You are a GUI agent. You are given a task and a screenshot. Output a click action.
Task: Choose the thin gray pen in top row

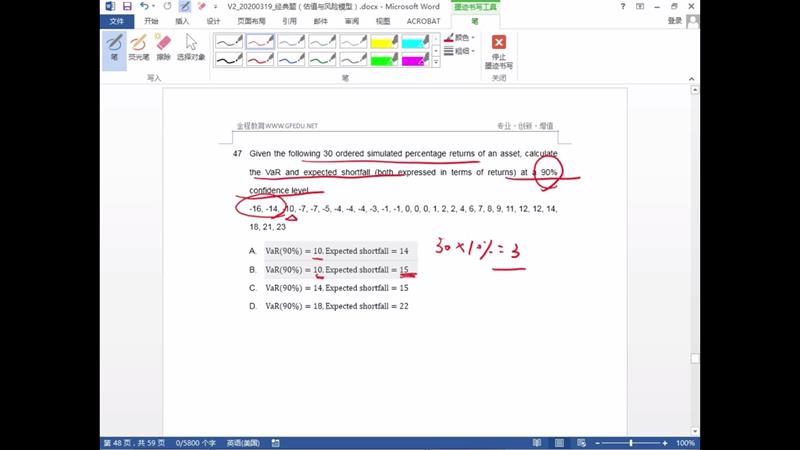pos(353,41)
